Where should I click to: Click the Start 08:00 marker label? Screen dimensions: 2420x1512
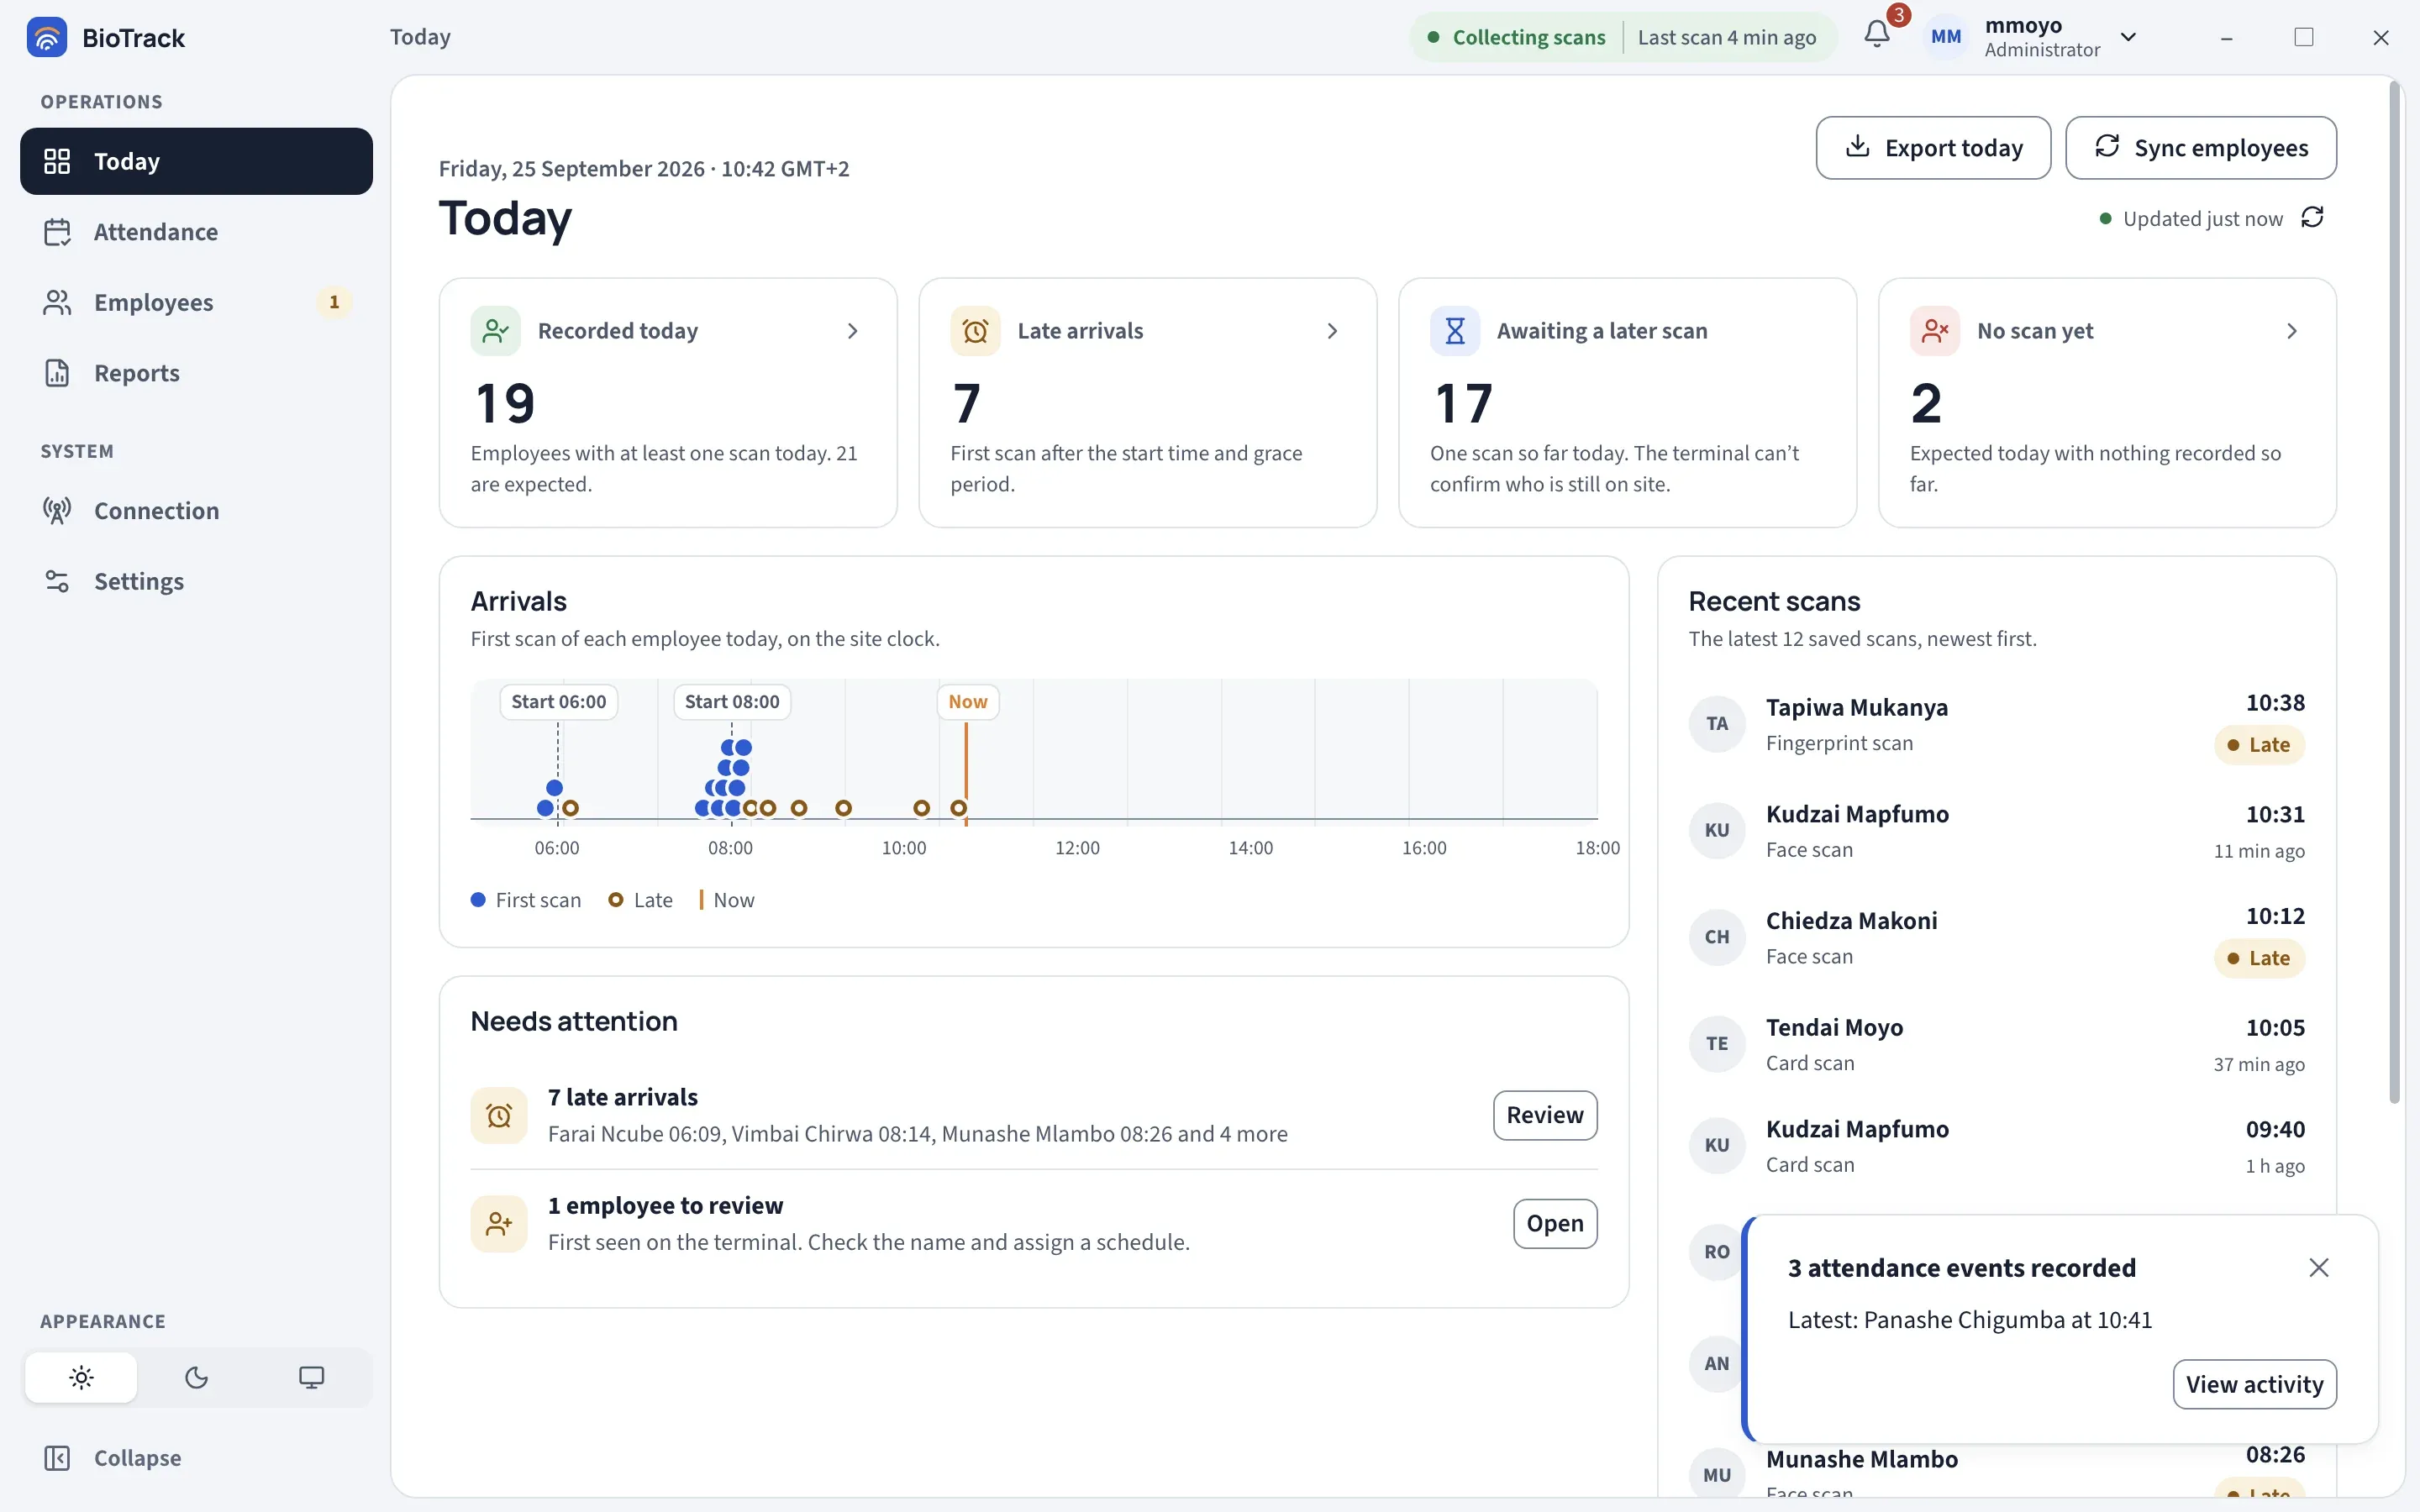pos(732,702)
